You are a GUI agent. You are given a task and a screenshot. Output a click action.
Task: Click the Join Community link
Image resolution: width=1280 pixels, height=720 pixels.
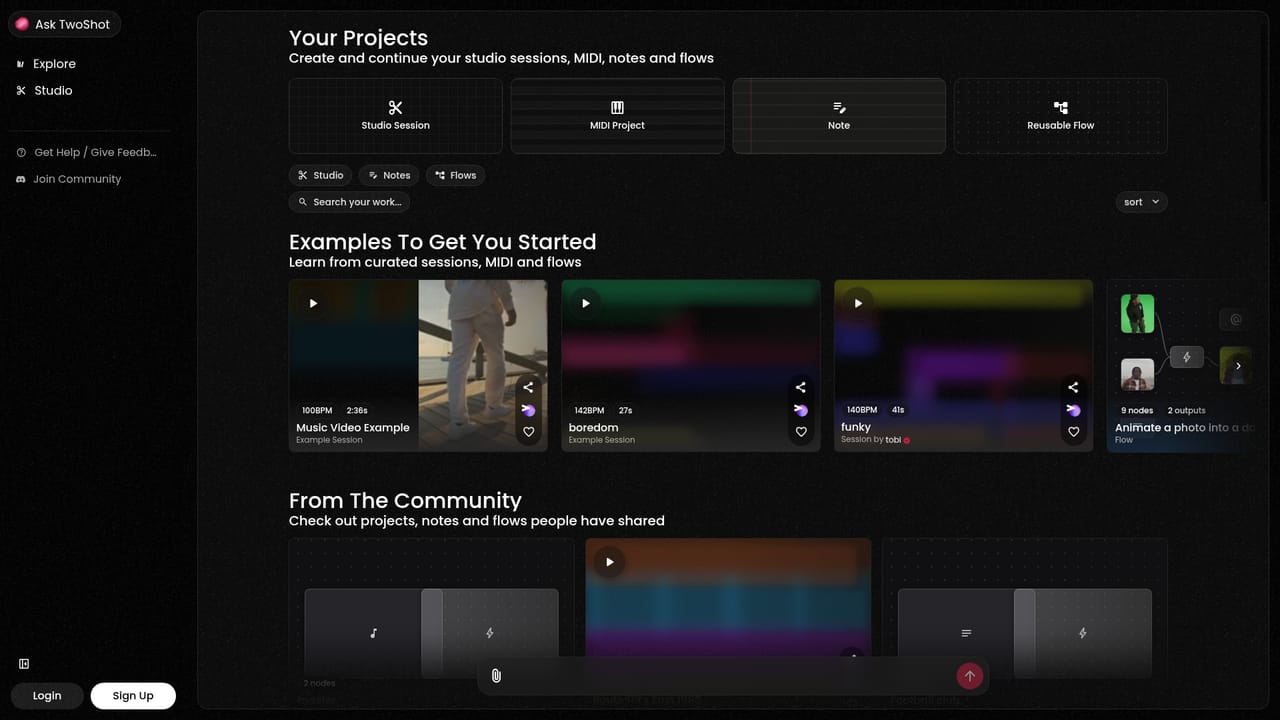click(x=69, y=179)
